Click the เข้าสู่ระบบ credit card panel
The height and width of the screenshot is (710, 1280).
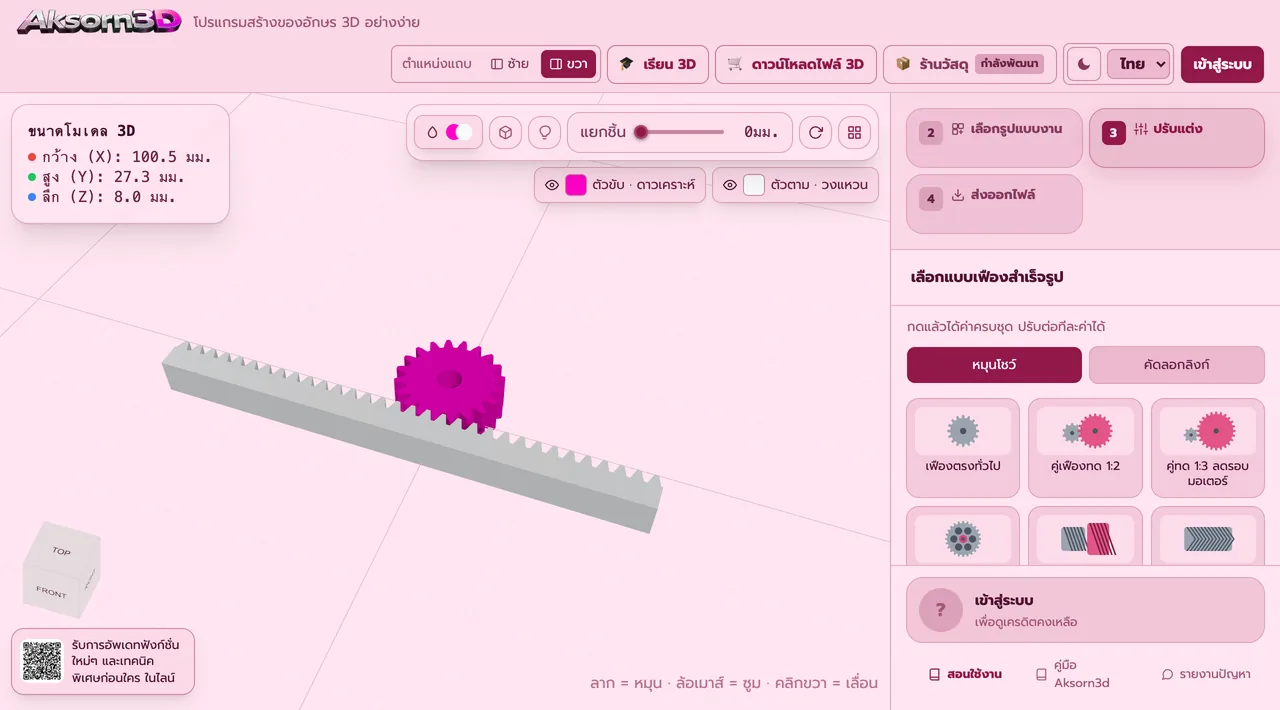pos(1085,610)
